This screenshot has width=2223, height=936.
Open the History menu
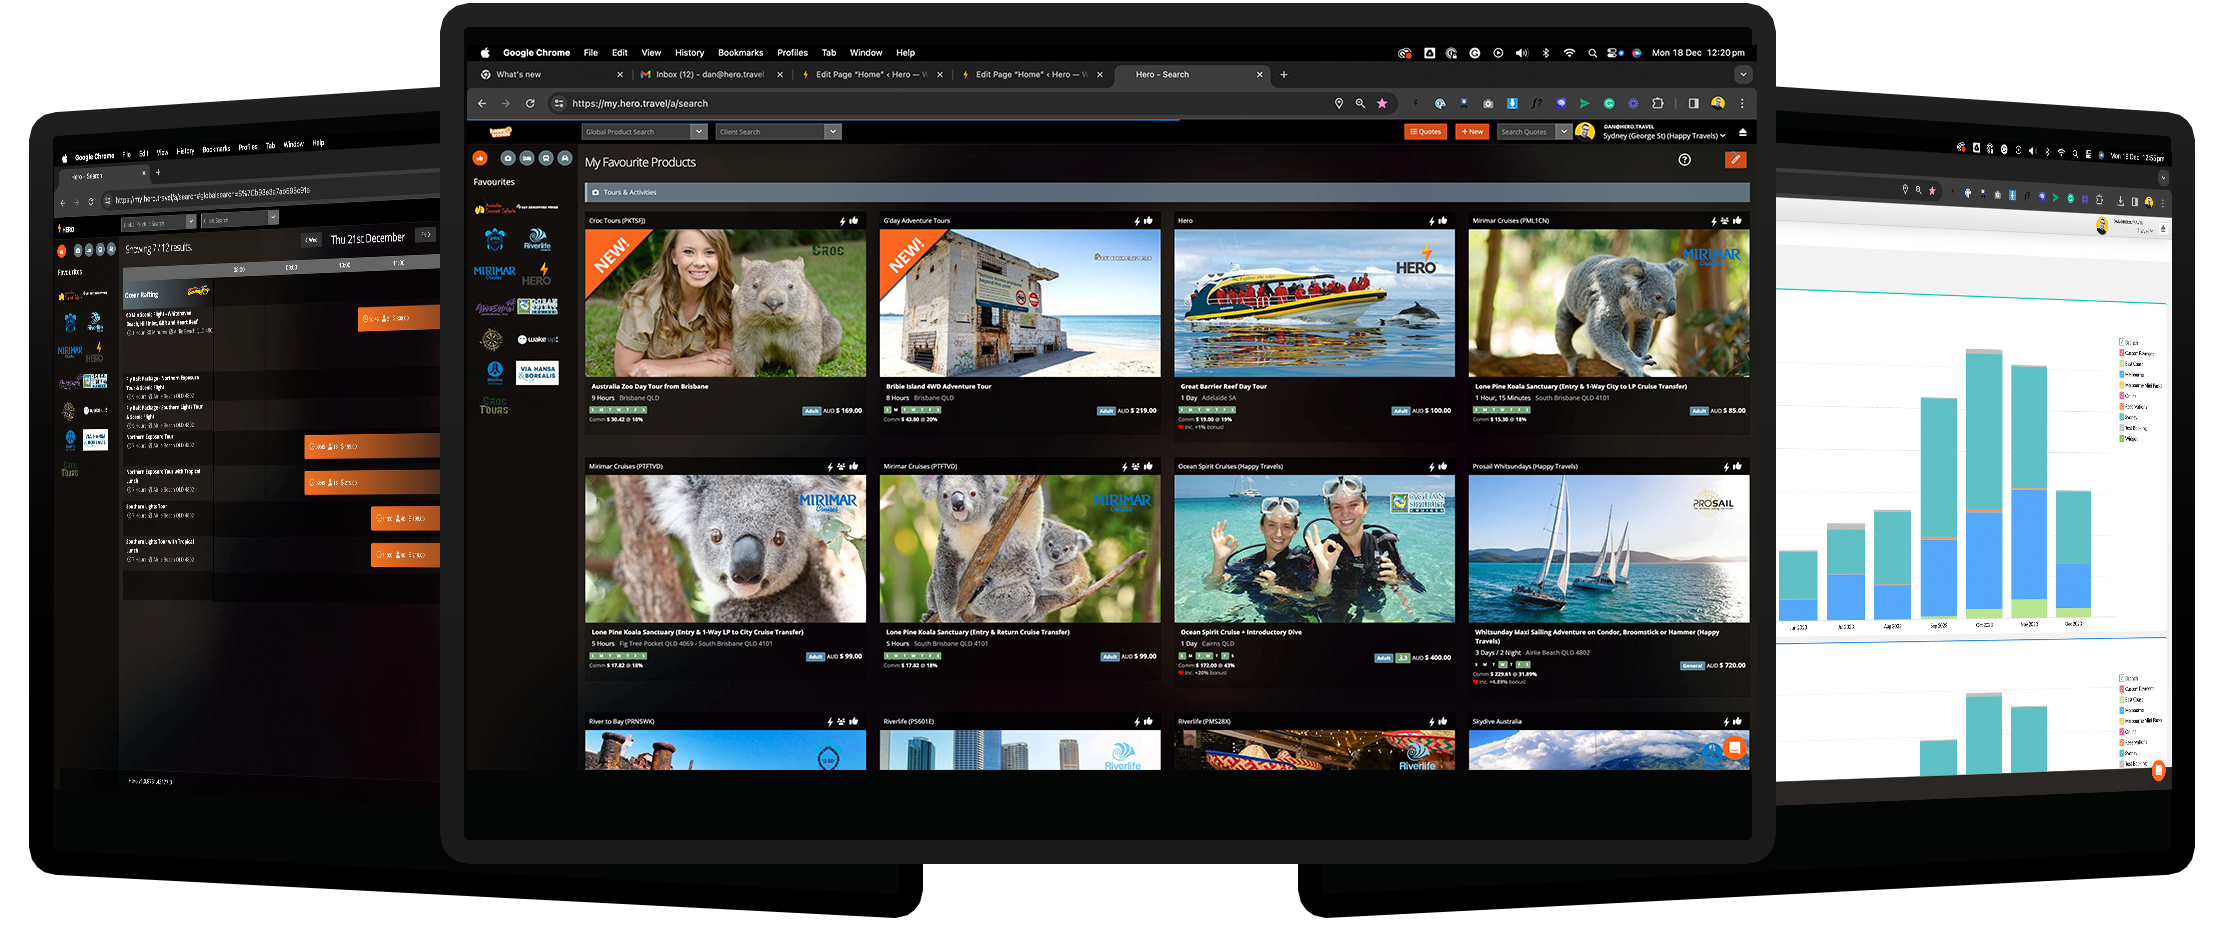pos(689,53)
